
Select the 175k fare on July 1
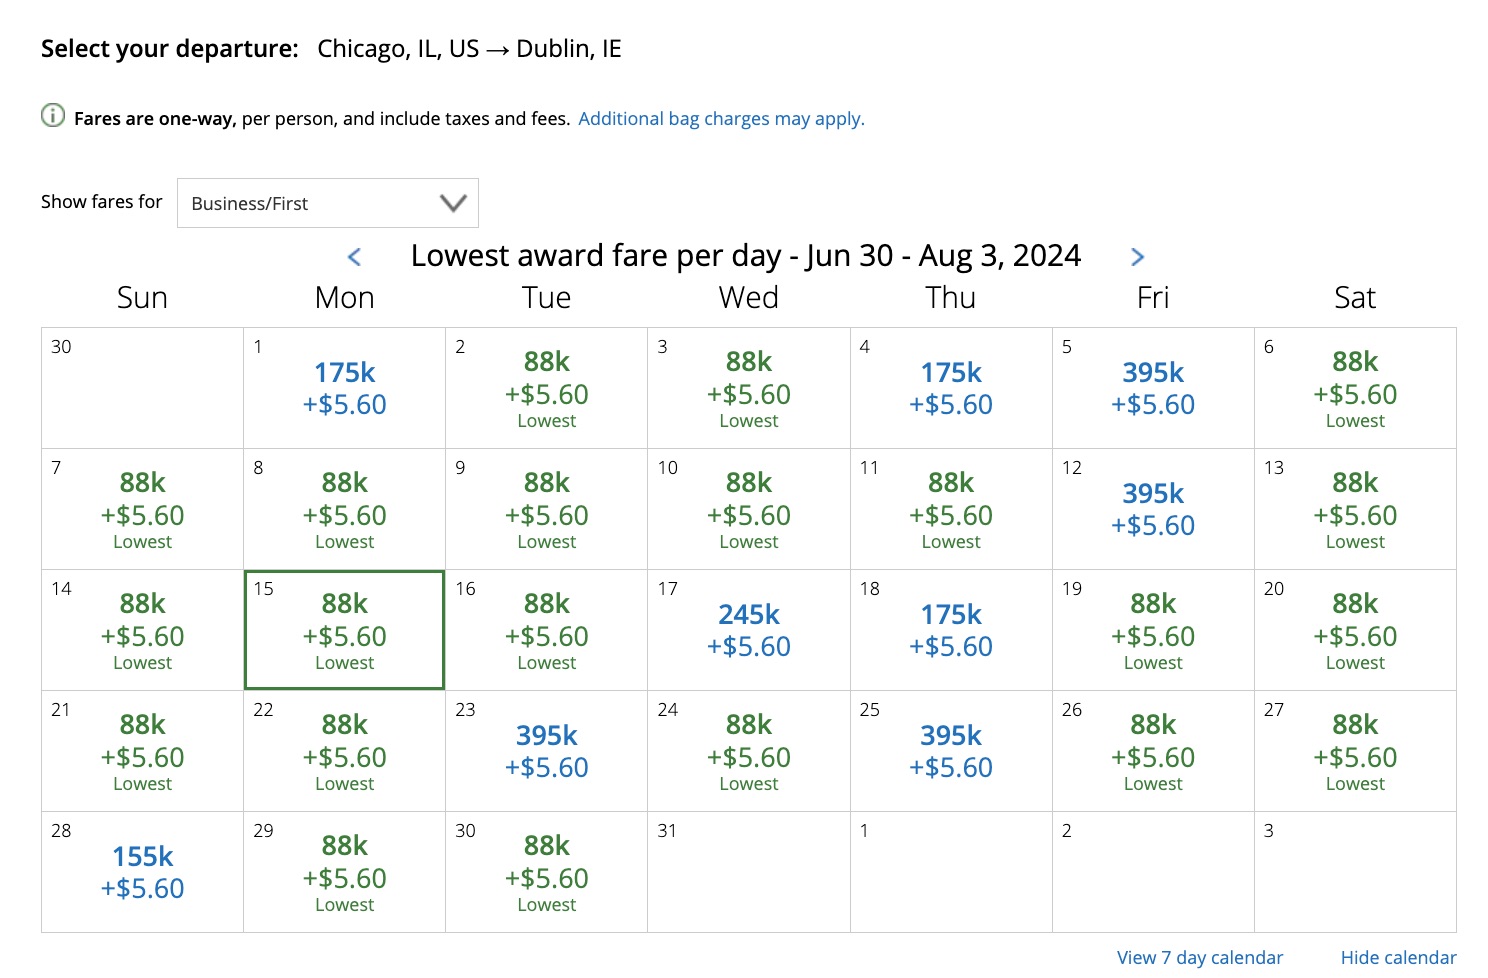point(344,388)
